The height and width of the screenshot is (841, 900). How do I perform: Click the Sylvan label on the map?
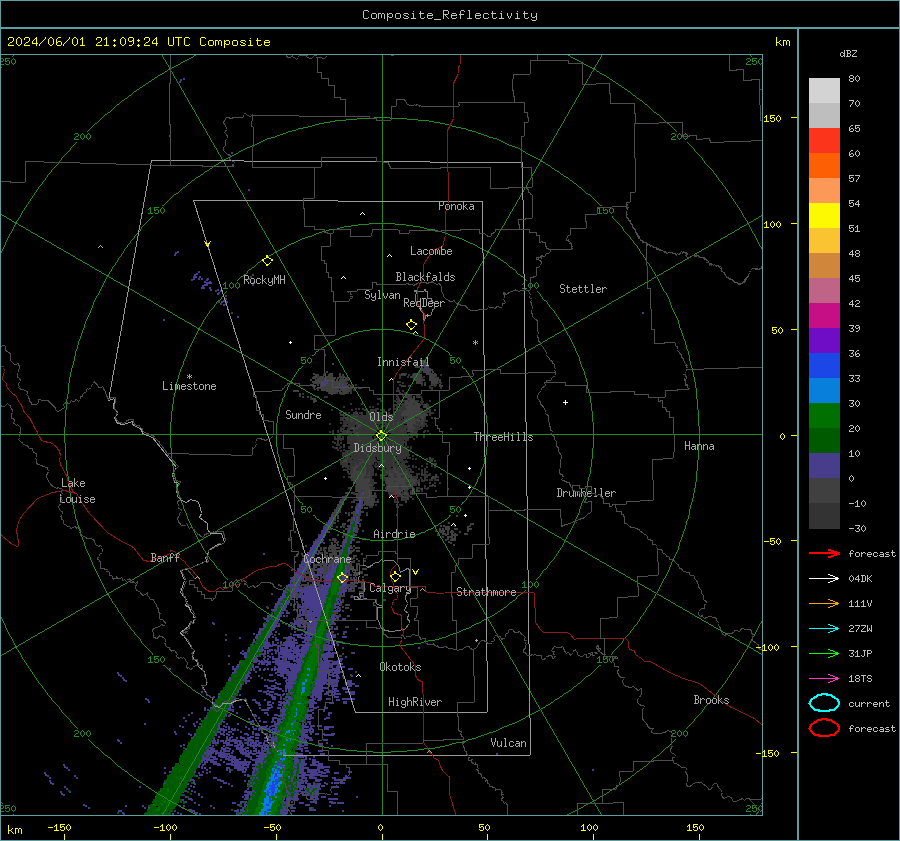coord(382,295)
